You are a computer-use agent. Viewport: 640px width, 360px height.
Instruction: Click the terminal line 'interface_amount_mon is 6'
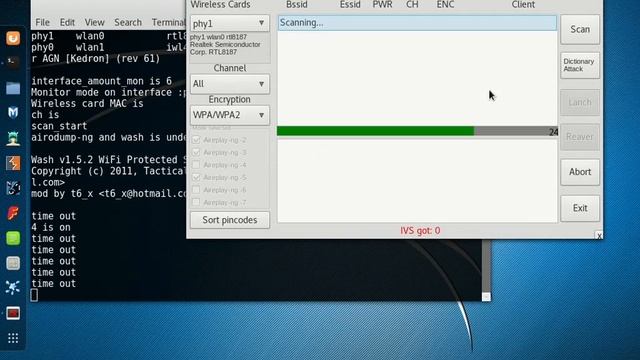coord(102,81)
